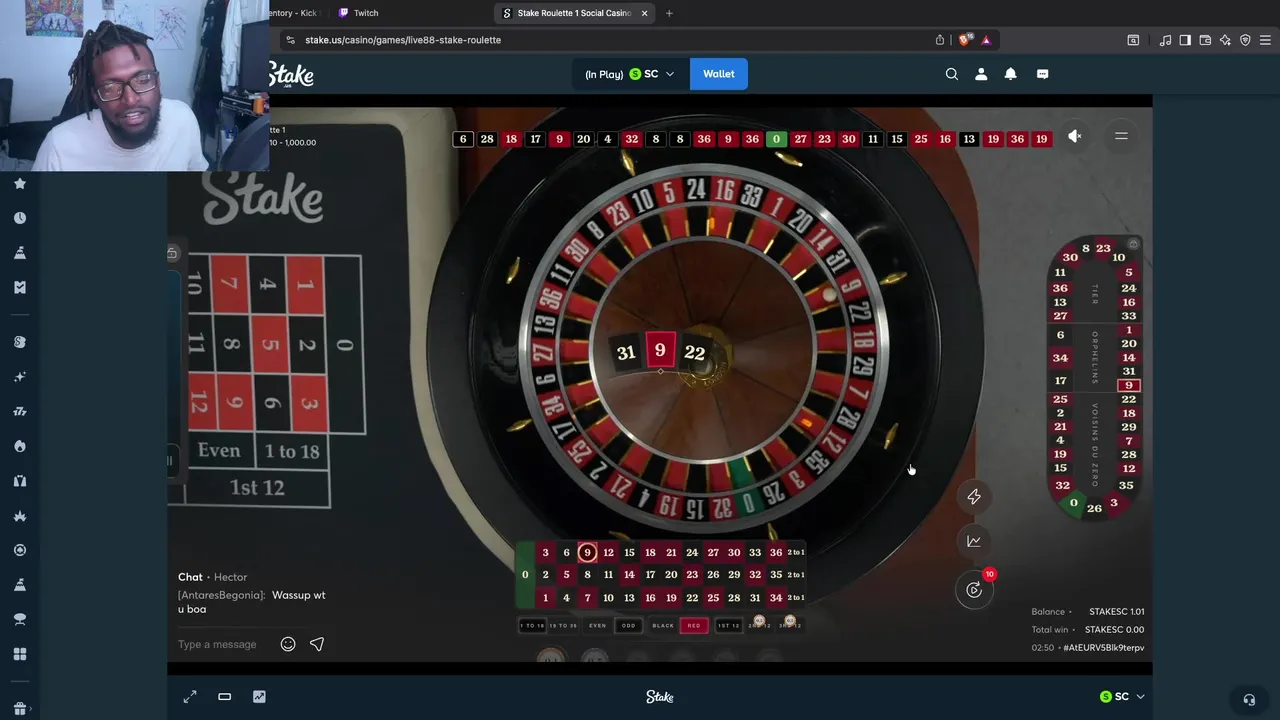Open the live support headset icon
The image size is (1280, 720).
pyautogui.click(x=1249, y=700)
